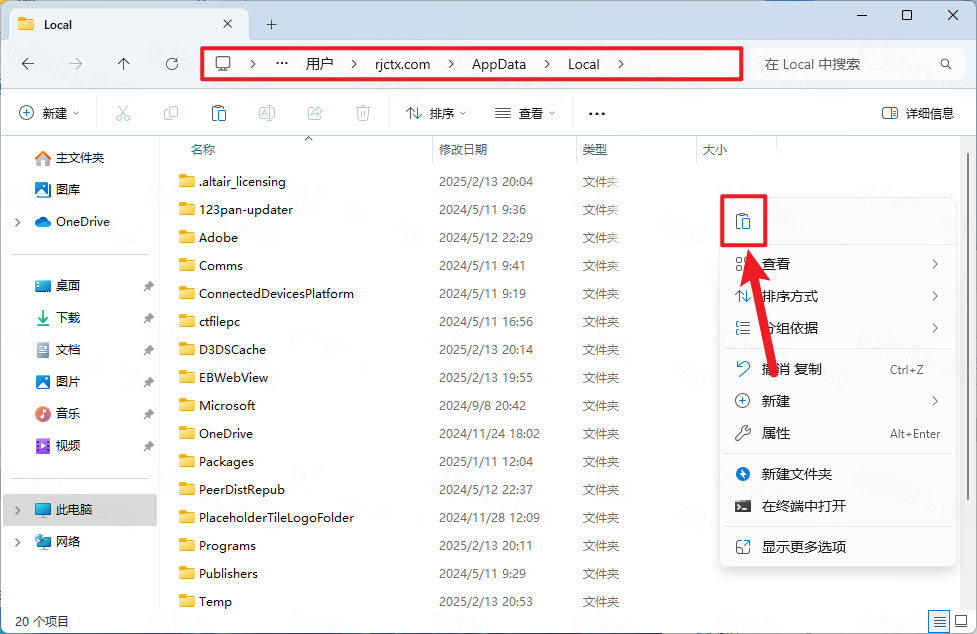Add a new tab with plus button
Image resolution: width=977 pixels, height=634 pixels.
271,25
